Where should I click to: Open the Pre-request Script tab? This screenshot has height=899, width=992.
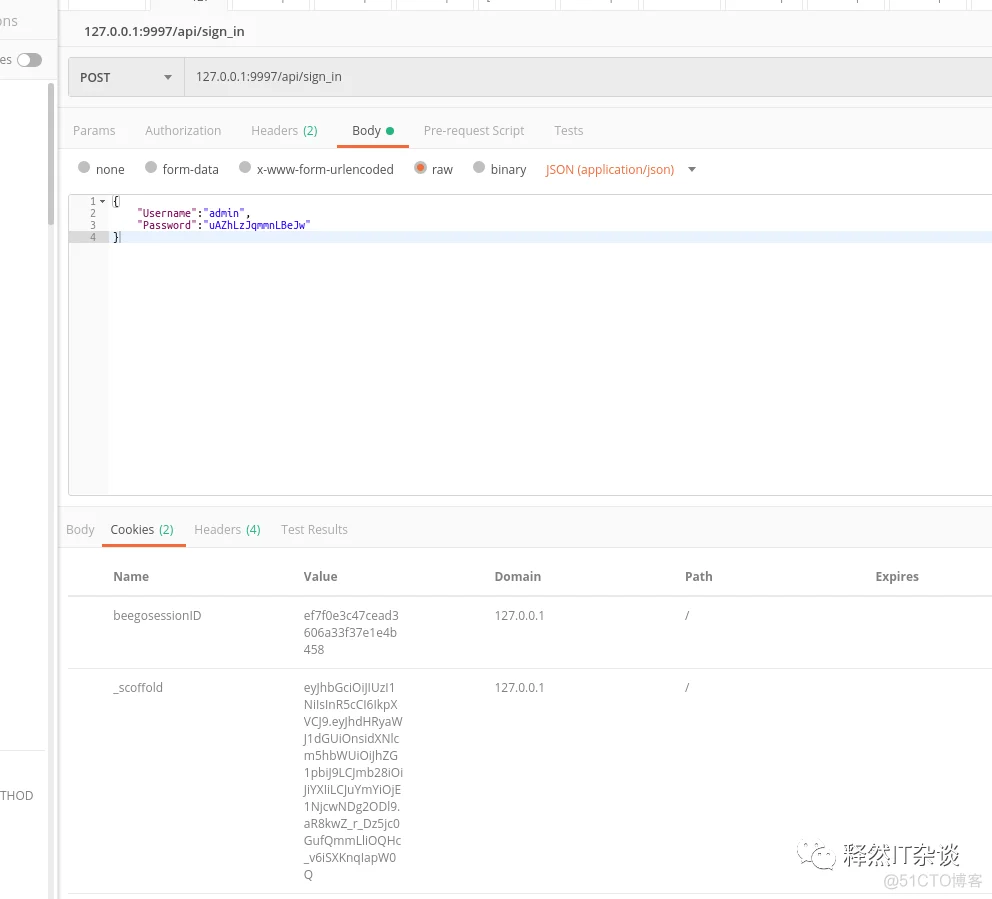[474, 130]
